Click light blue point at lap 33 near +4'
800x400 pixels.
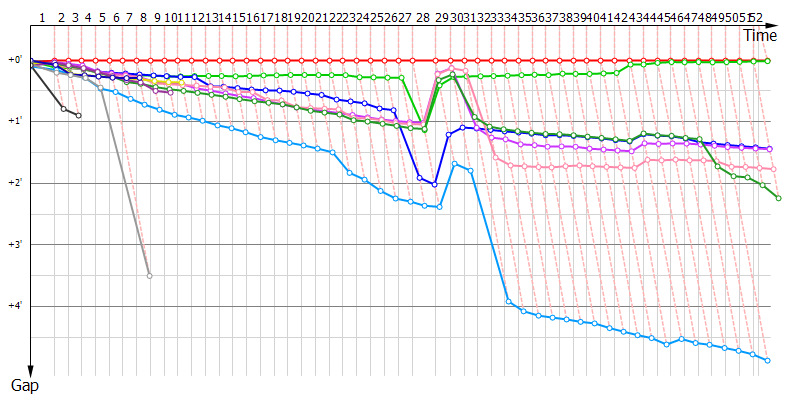[508, 301]
